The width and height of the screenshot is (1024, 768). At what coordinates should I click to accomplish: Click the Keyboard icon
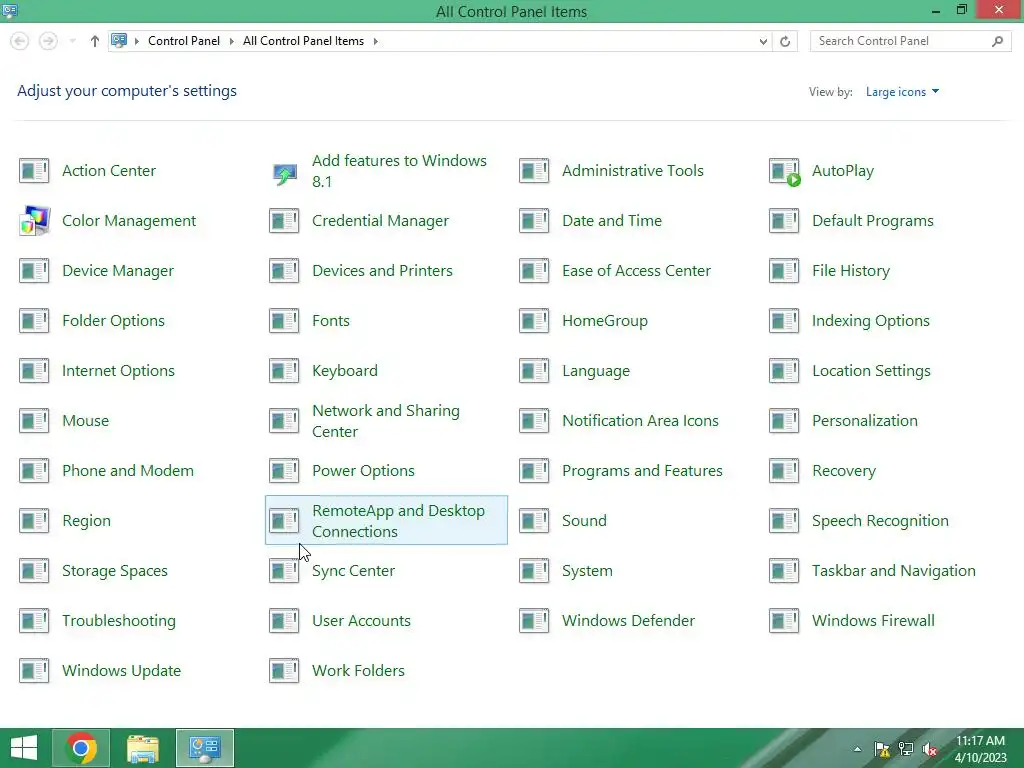click(x=284, y=371)
